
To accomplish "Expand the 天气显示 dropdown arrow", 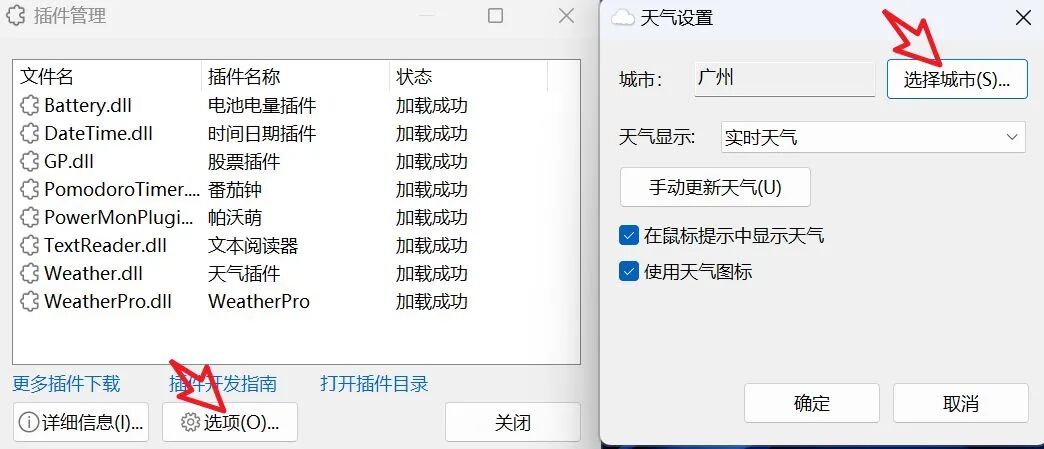I will click(1012, 137).
